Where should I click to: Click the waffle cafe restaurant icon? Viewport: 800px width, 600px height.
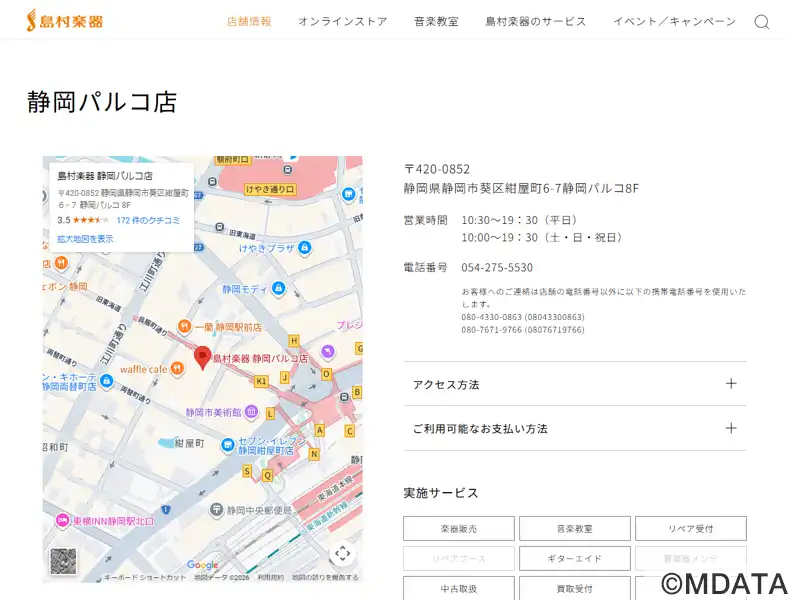177,368
